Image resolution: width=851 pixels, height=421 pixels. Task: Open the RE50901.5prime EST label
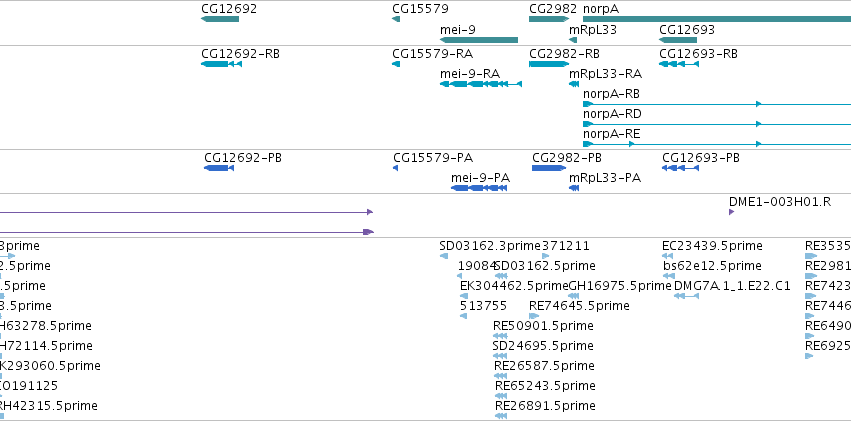(x=543, y=326)
